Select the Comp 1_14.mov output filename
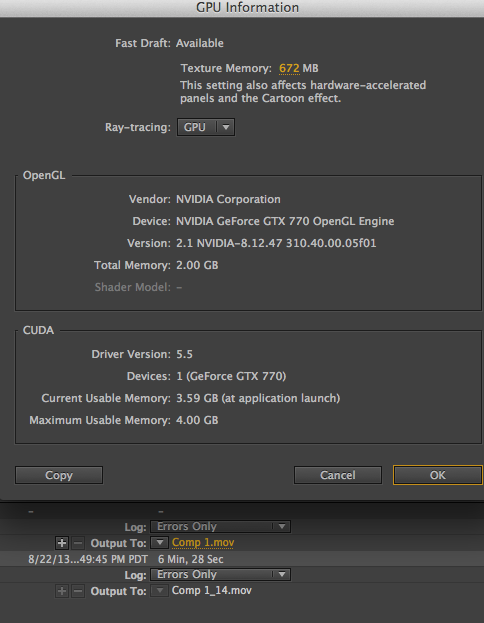The height and width of the screenshot is (623, 484). click(x=211, y=590)
